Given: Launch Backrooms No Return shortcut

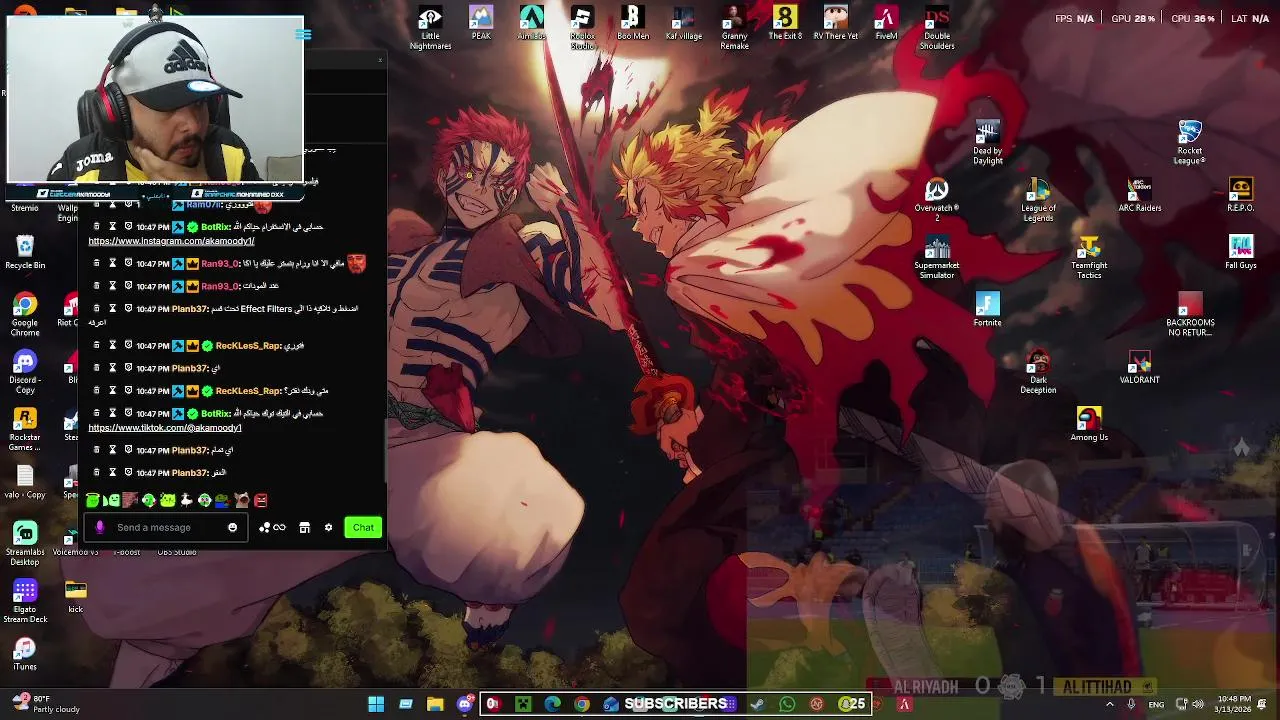Looking at the screenshot, I should pos(1190,315).
